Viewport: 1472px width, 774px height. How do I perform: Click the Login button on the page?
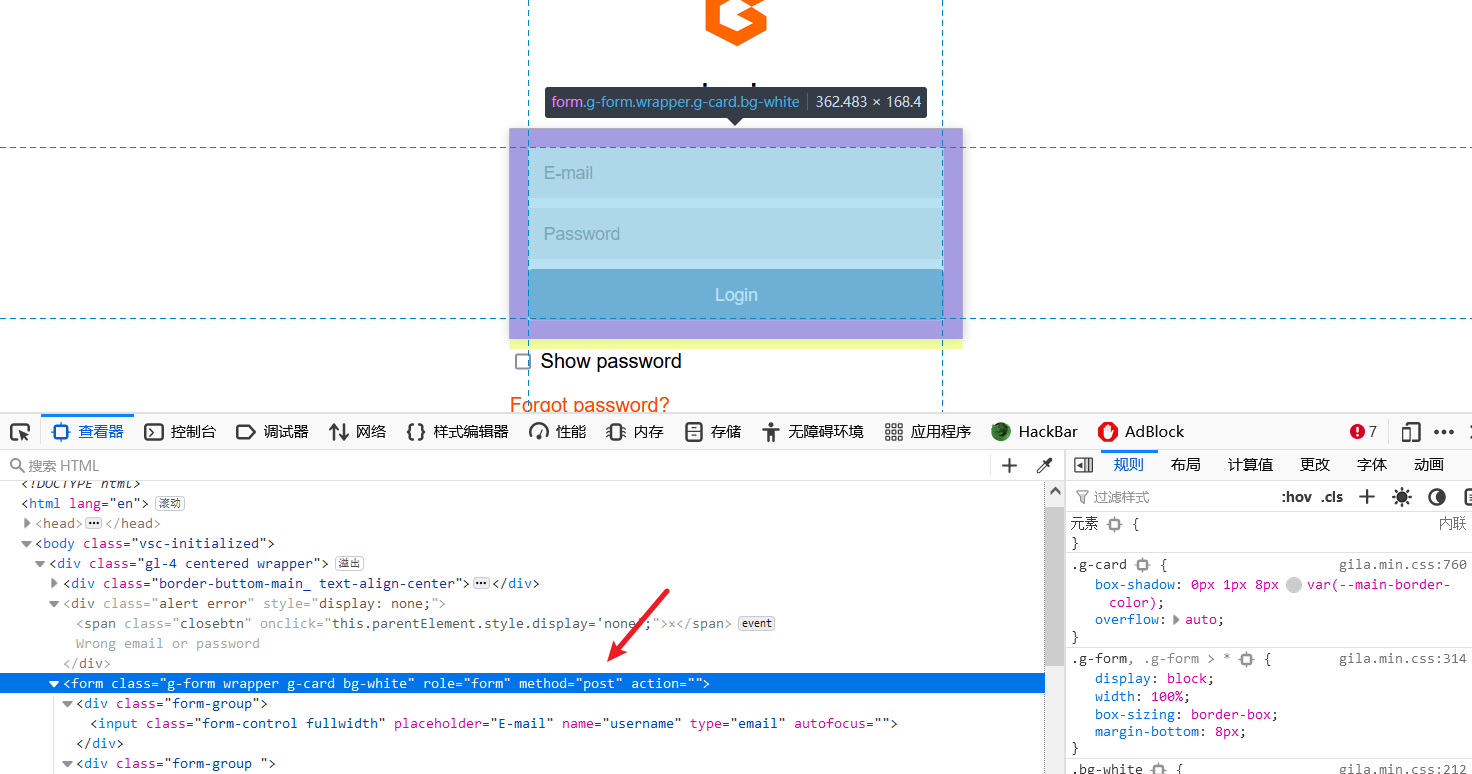736,295
